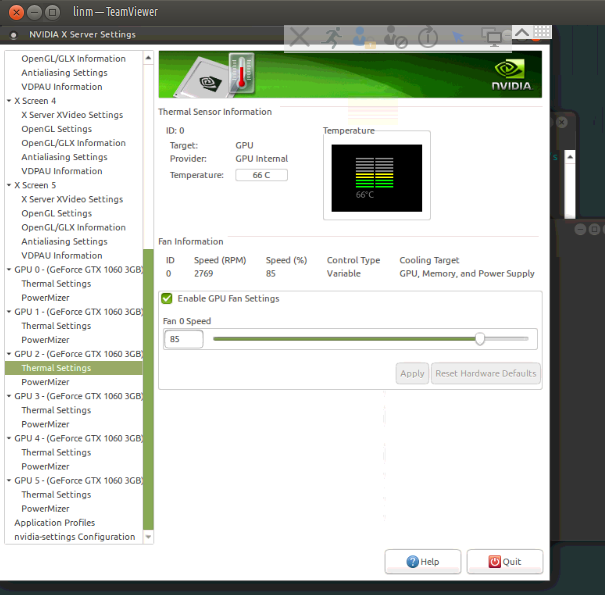Collapse the GPU 4 tree arrow
Screen dimensions: 605x595
(9, 438)
